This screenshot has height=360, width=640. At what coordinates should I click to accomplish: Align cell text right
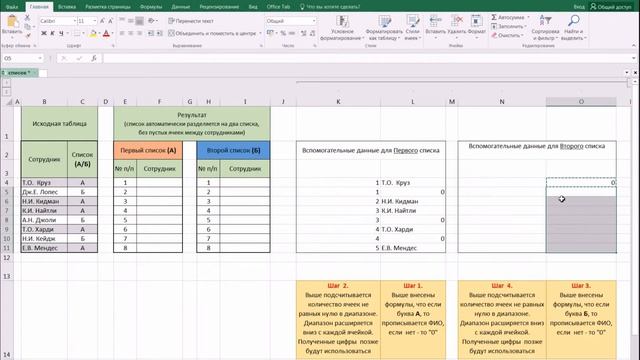(x=140, y=33)
